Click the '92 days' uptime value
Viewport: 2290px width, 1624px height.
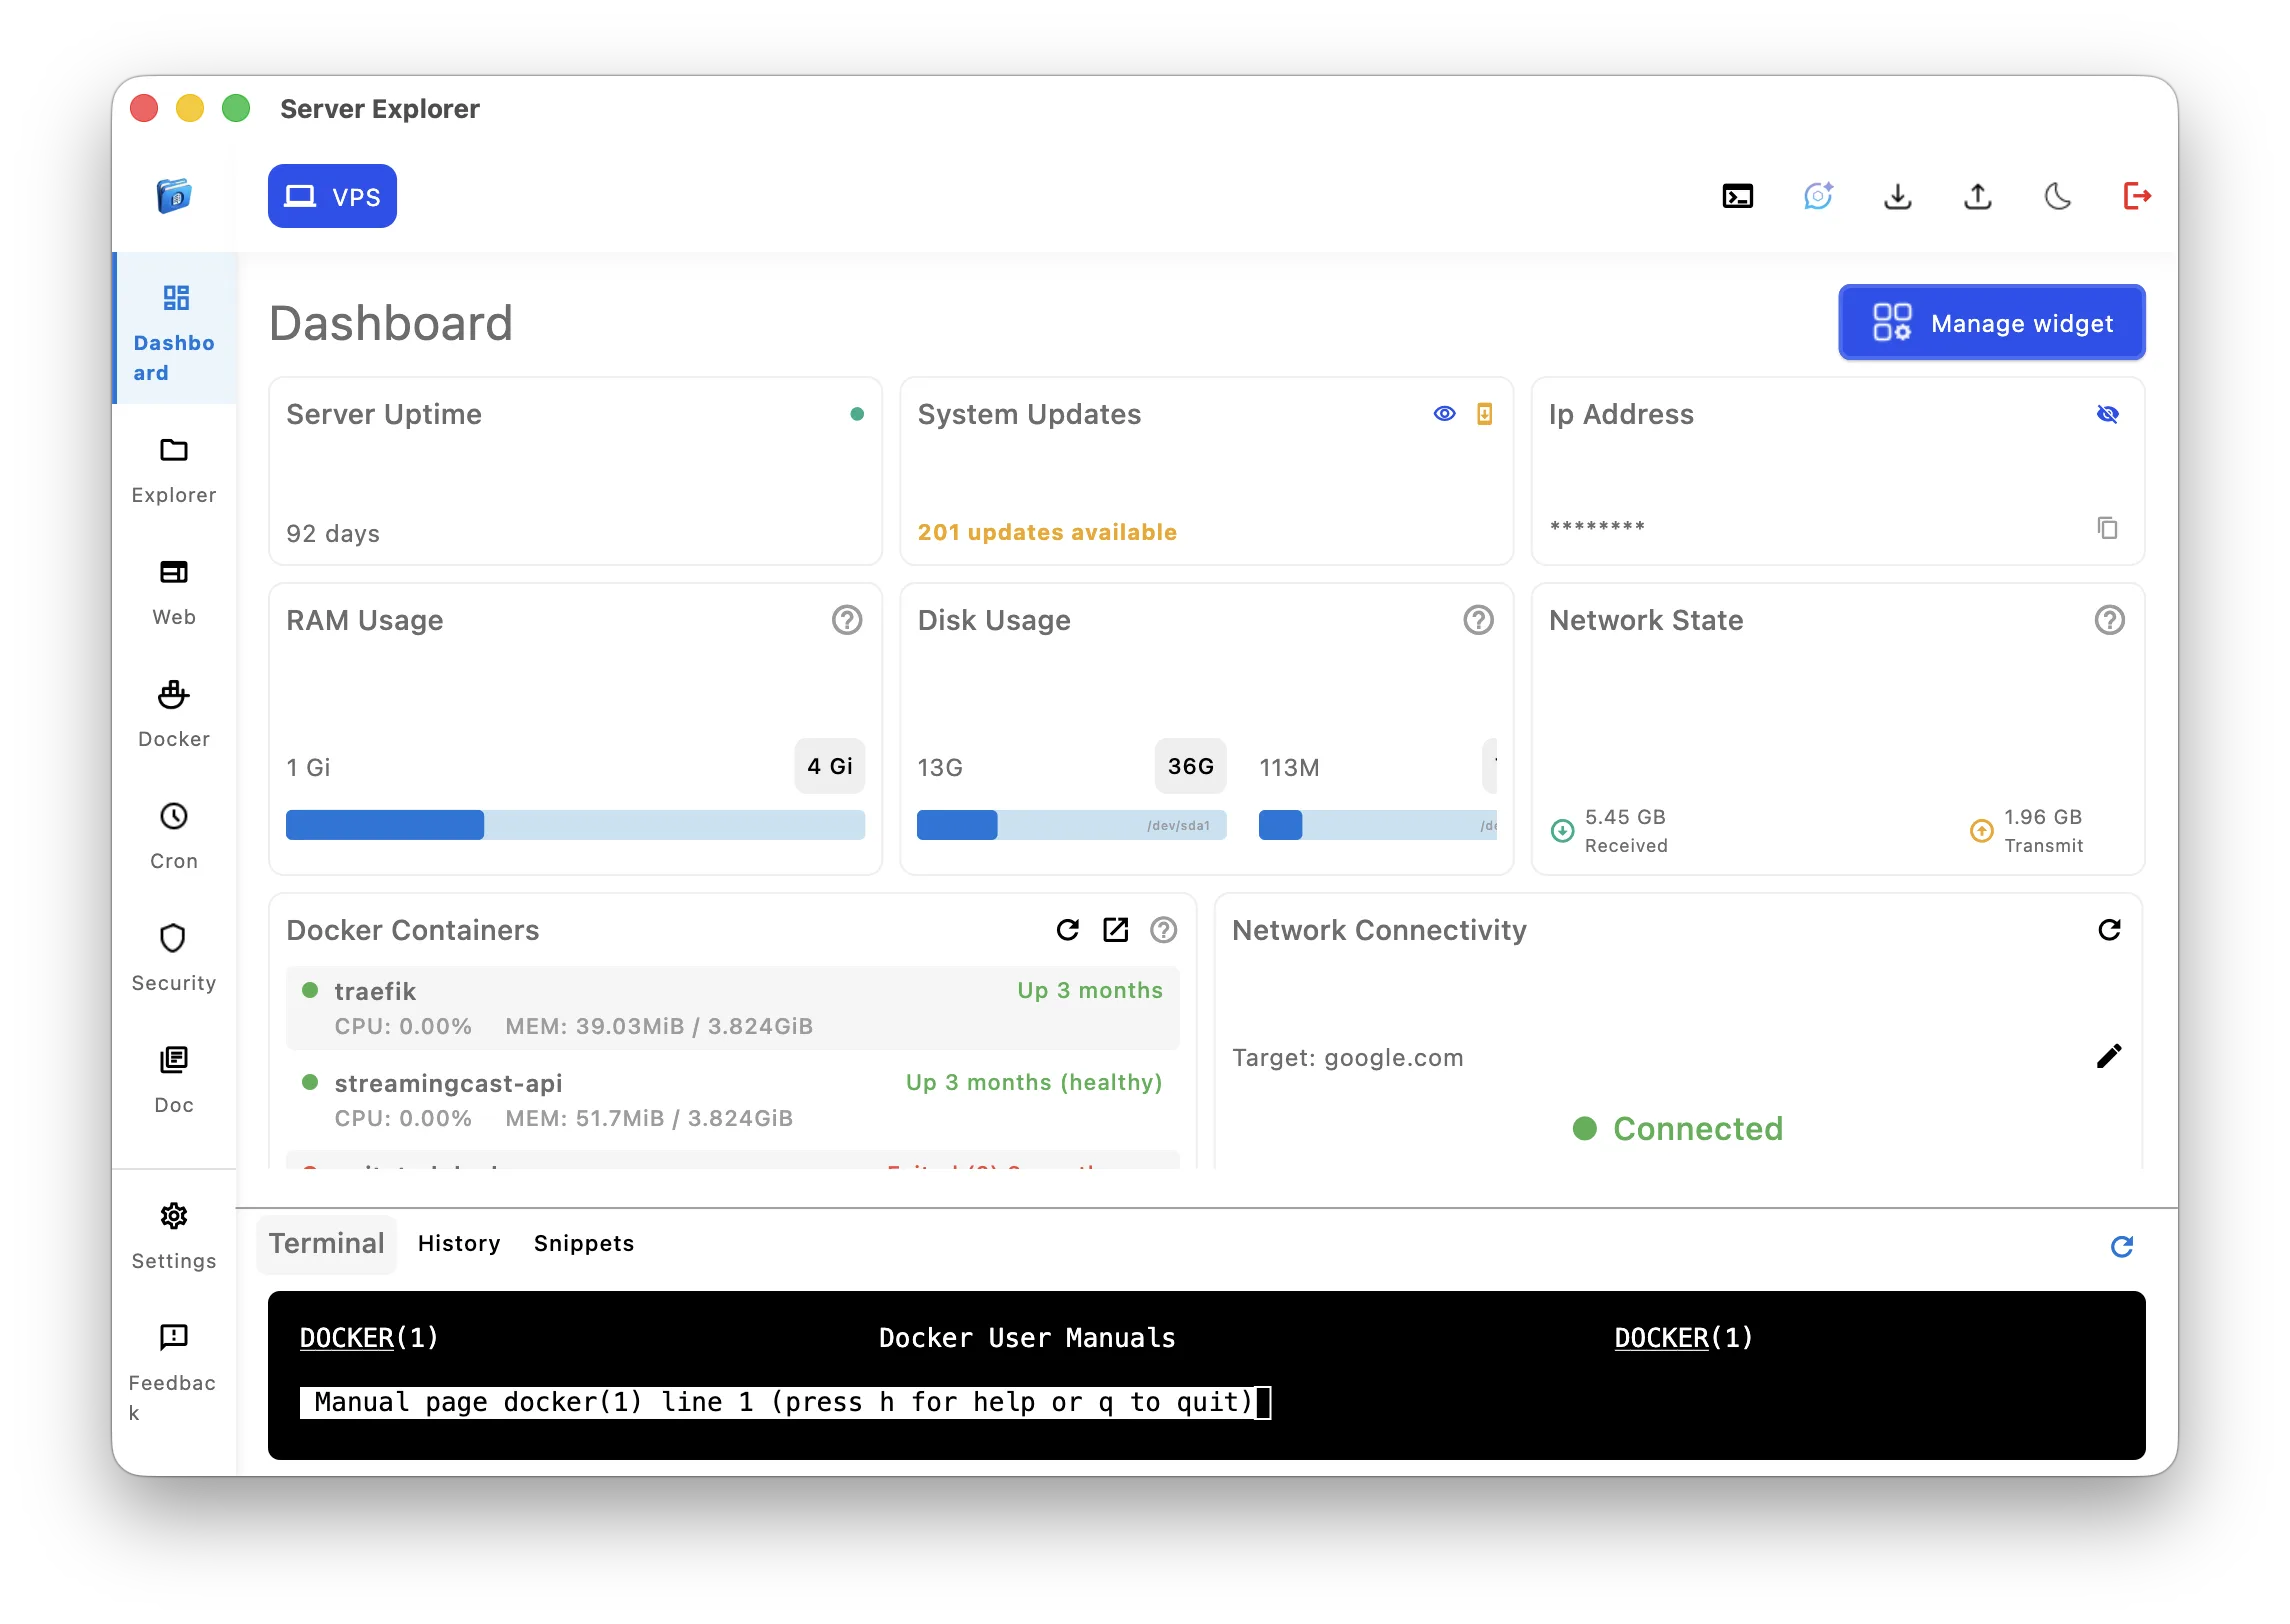pos(333,534)
